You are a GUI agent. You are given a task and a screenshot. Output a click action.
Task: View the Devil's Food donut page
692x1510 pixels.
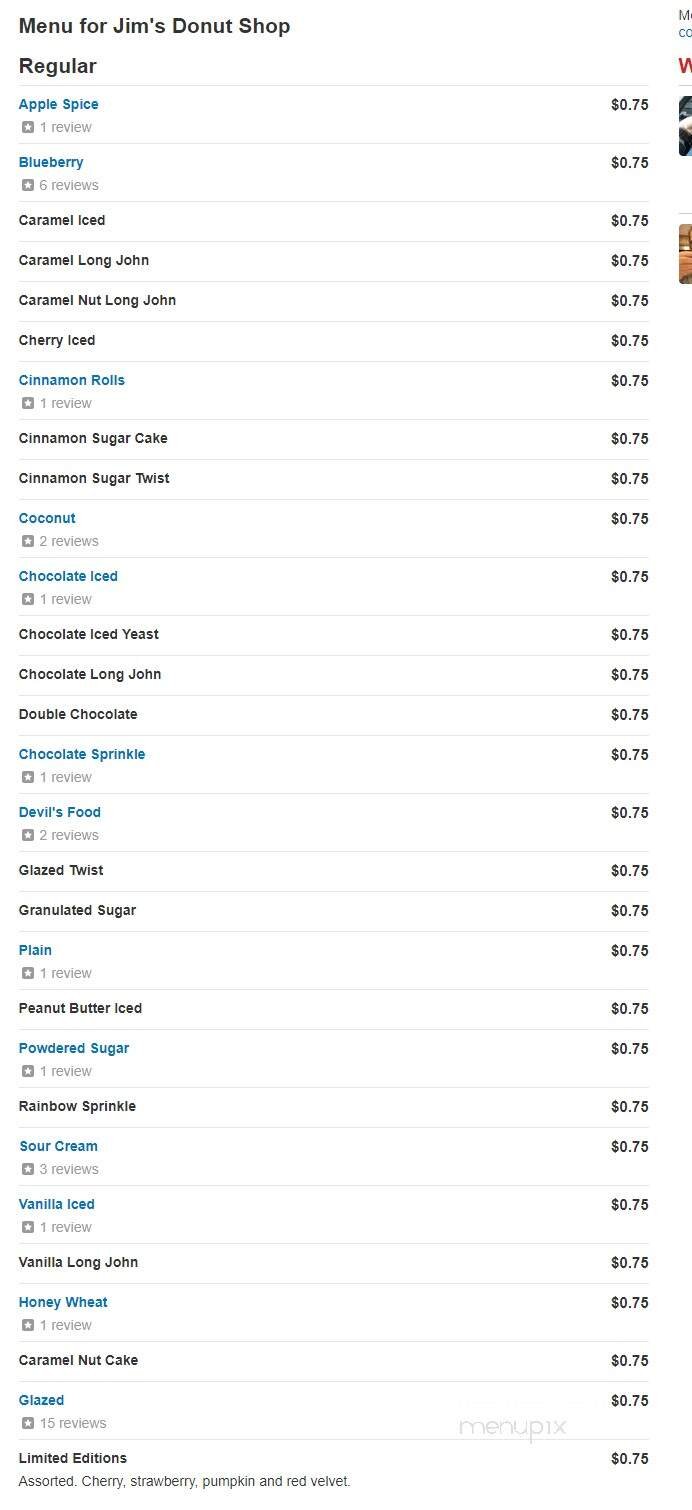pos(59,812)
